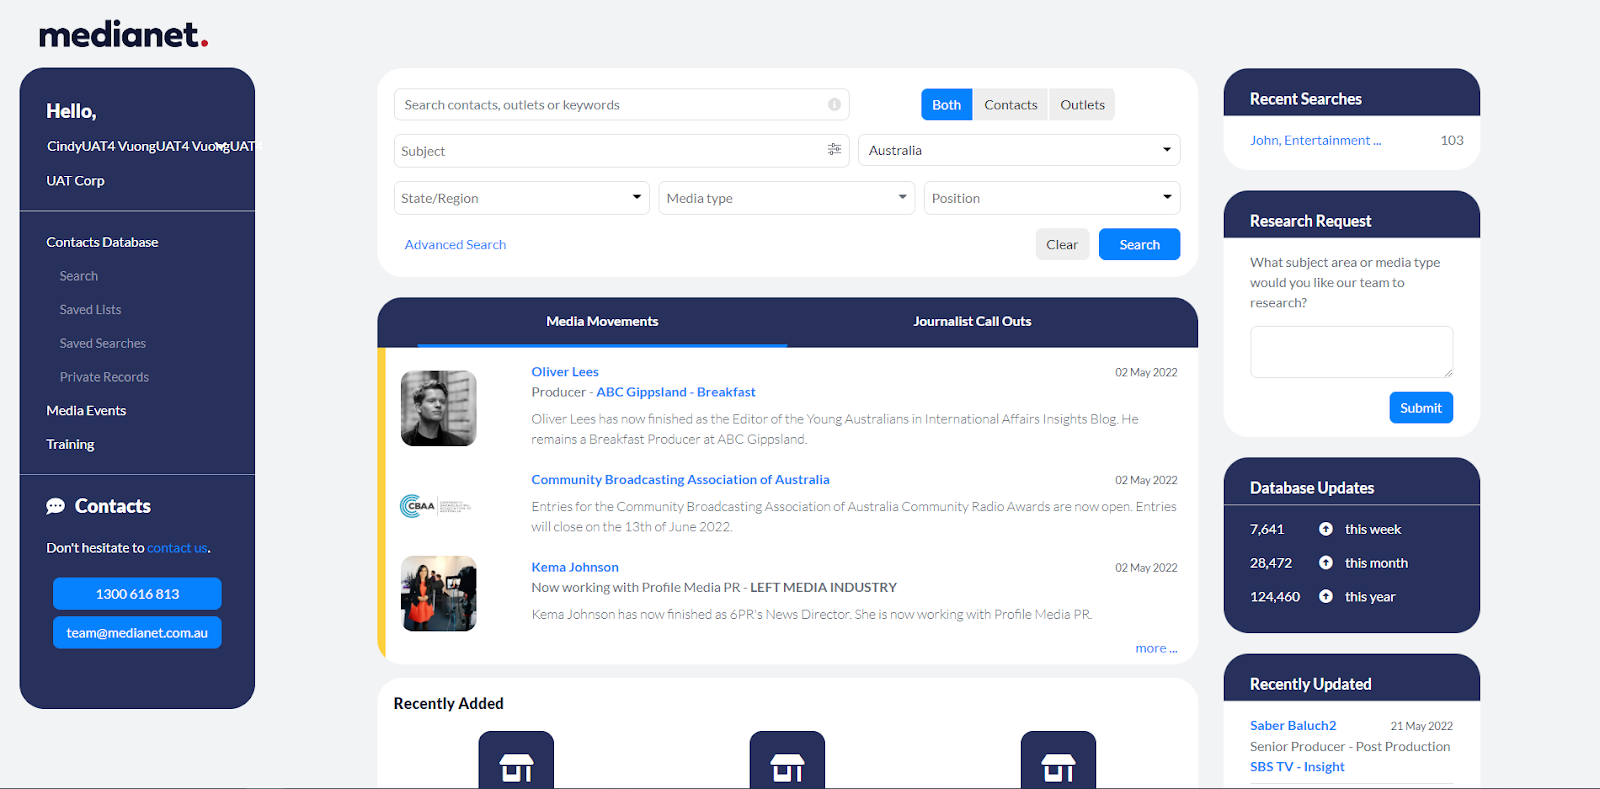This screenshot has height=789, width=1600.
Task: Follow the contact us link
Action: pyautogui.click(x=177, y=548)
